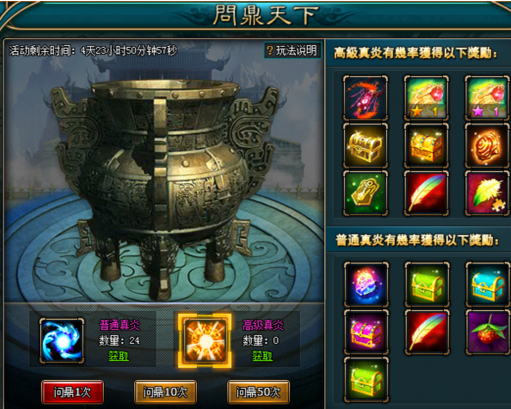This screenshot has width=511, height=409.
Task: Click the rainbow feather in the lower reward list
Action: point(427,332)
